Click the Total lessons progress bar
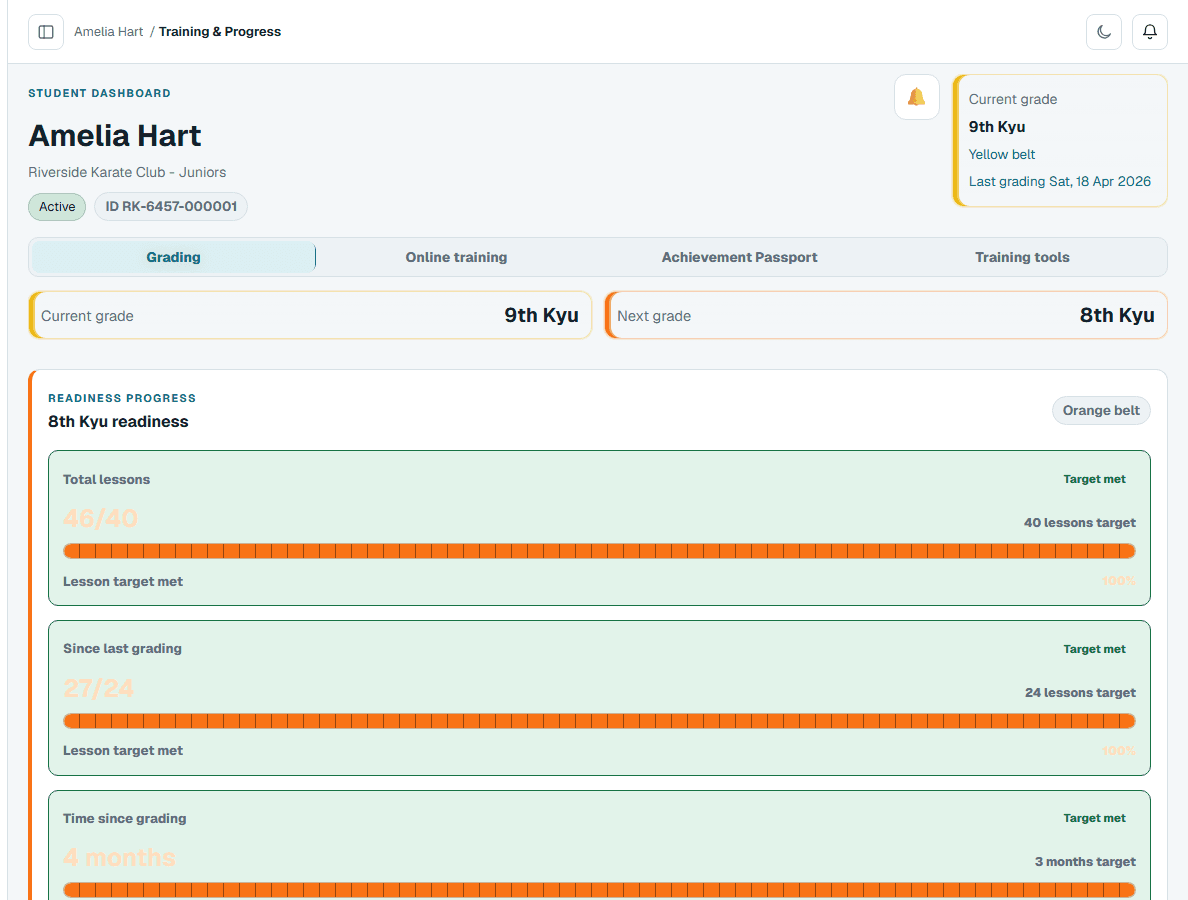The height and width of the screenshot is (900, 1188). click(599, 551)
